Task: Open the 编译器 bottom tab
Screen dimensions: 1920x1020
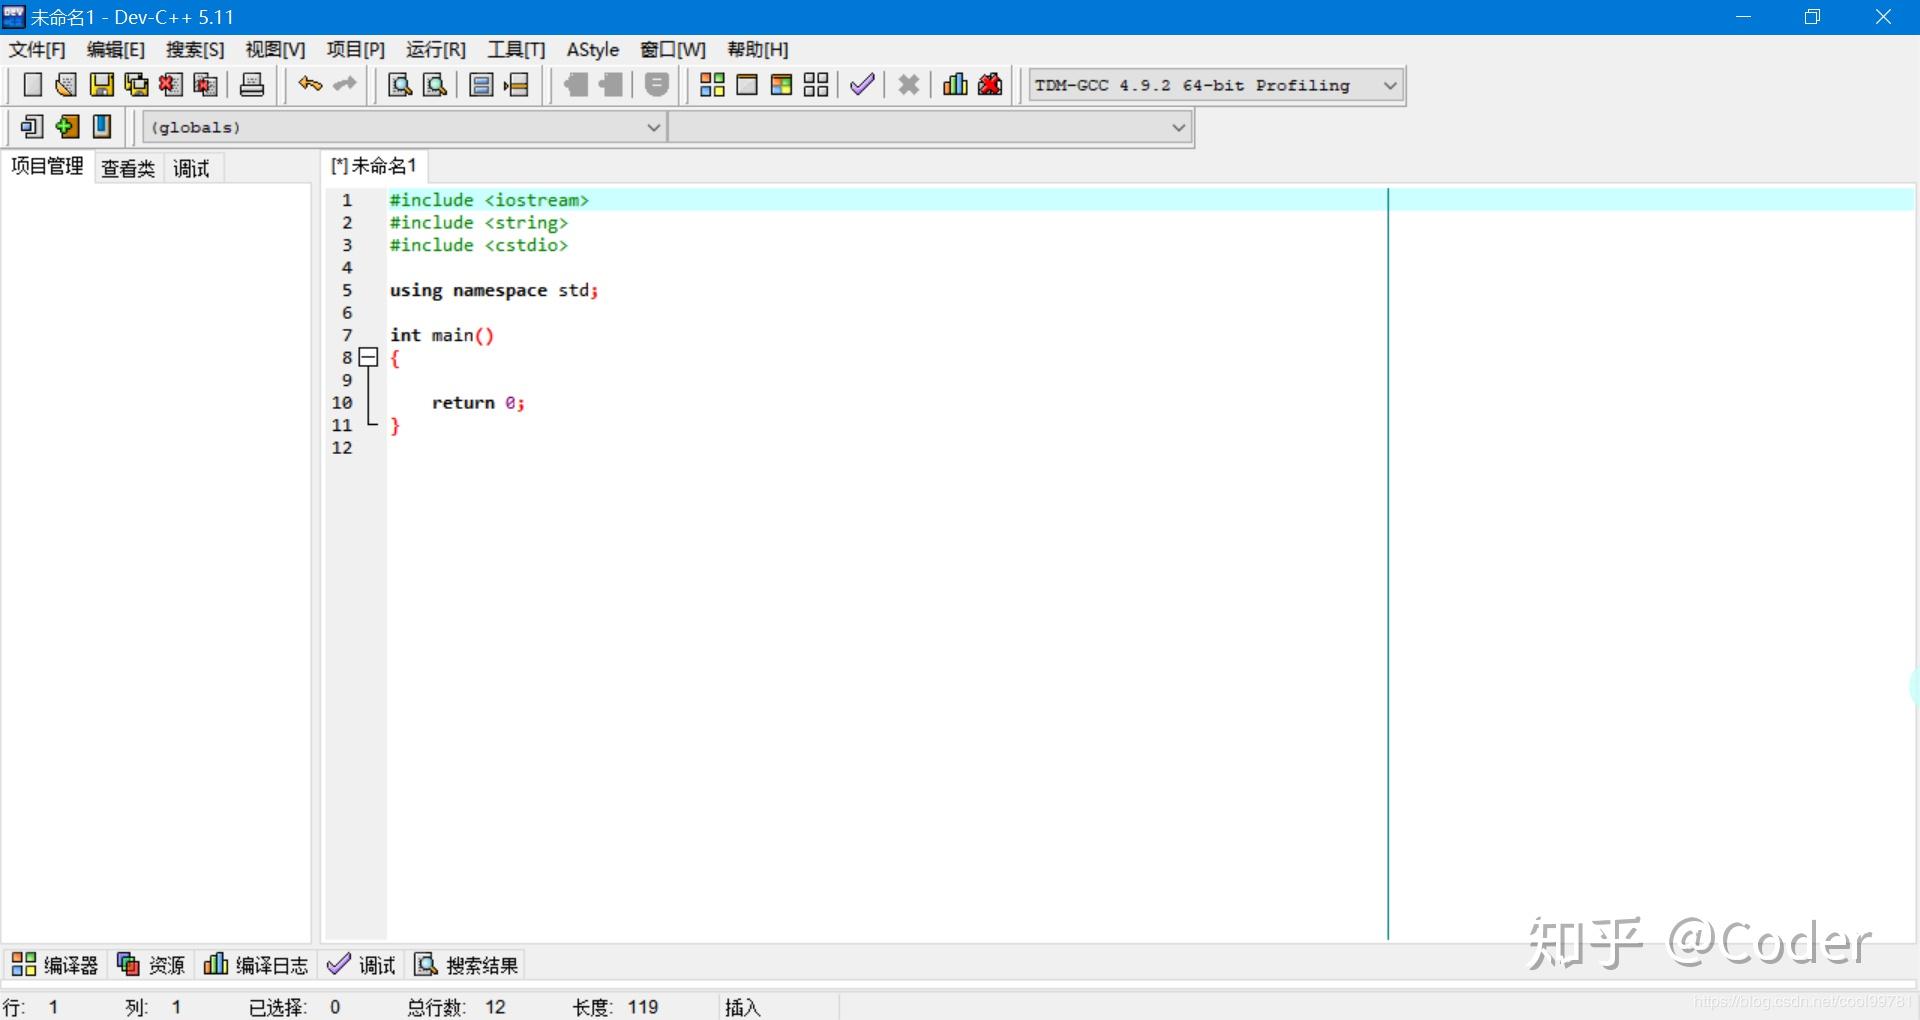Action: coord(55,965)
